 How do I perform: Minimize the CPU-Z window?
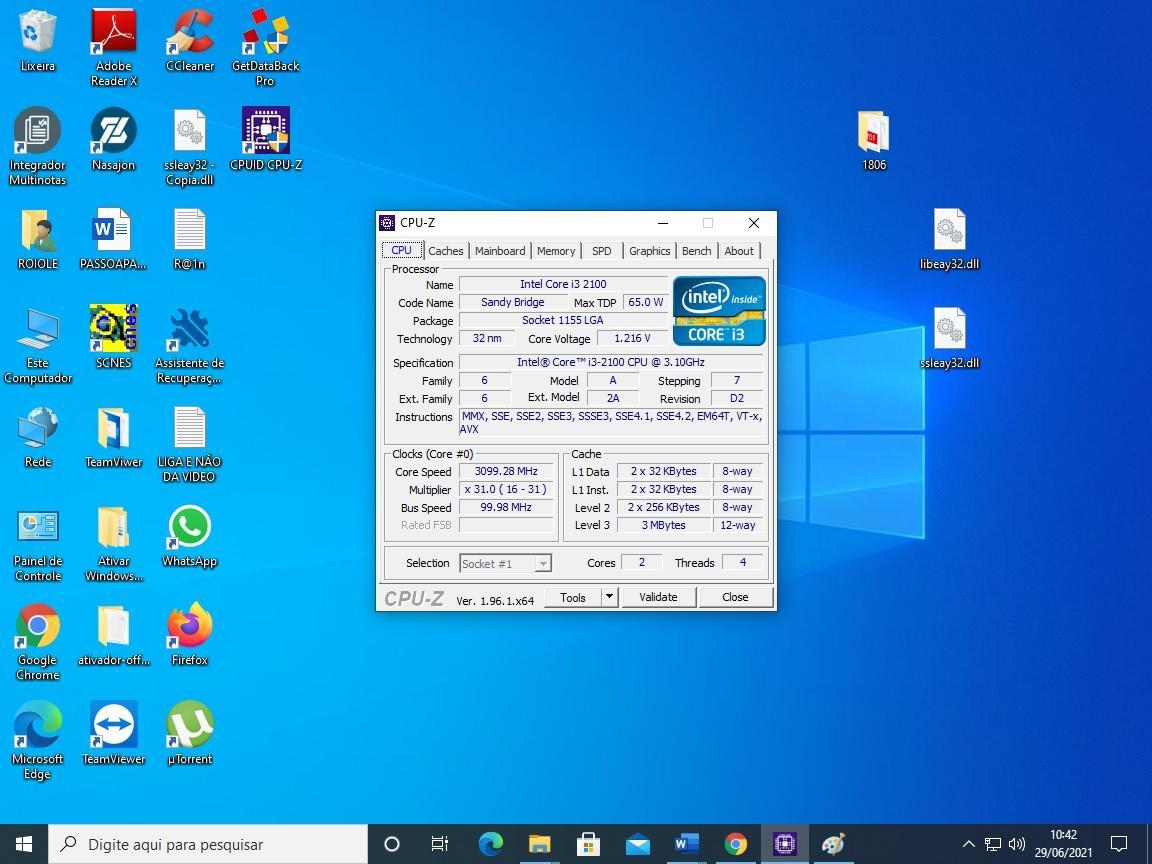pos(663,223)
